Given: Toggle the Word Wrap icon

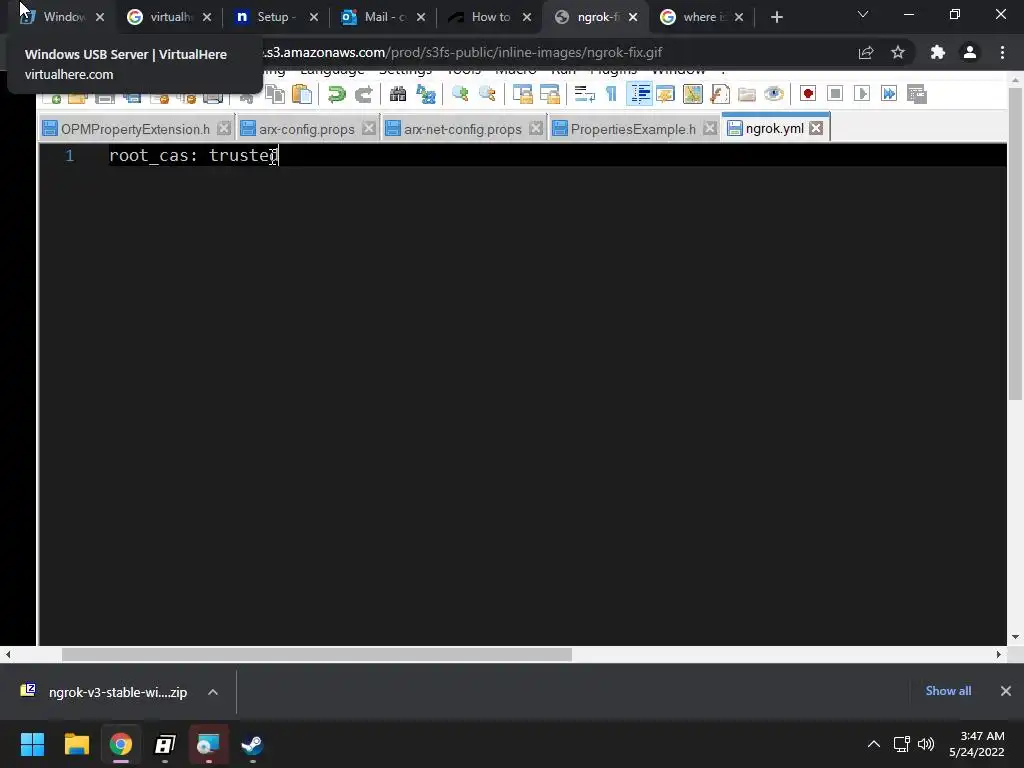Looking at the screenshot, I should tap(584, 94).
